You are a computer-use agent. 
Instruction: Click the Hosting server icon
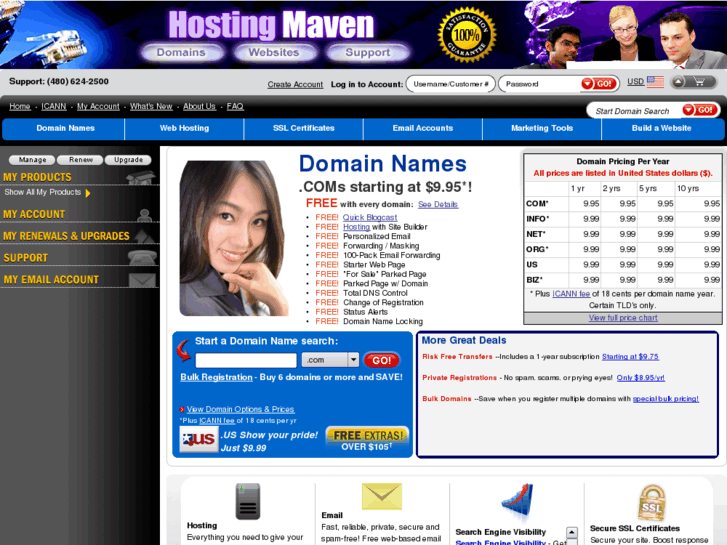click(x=248, y=501)
